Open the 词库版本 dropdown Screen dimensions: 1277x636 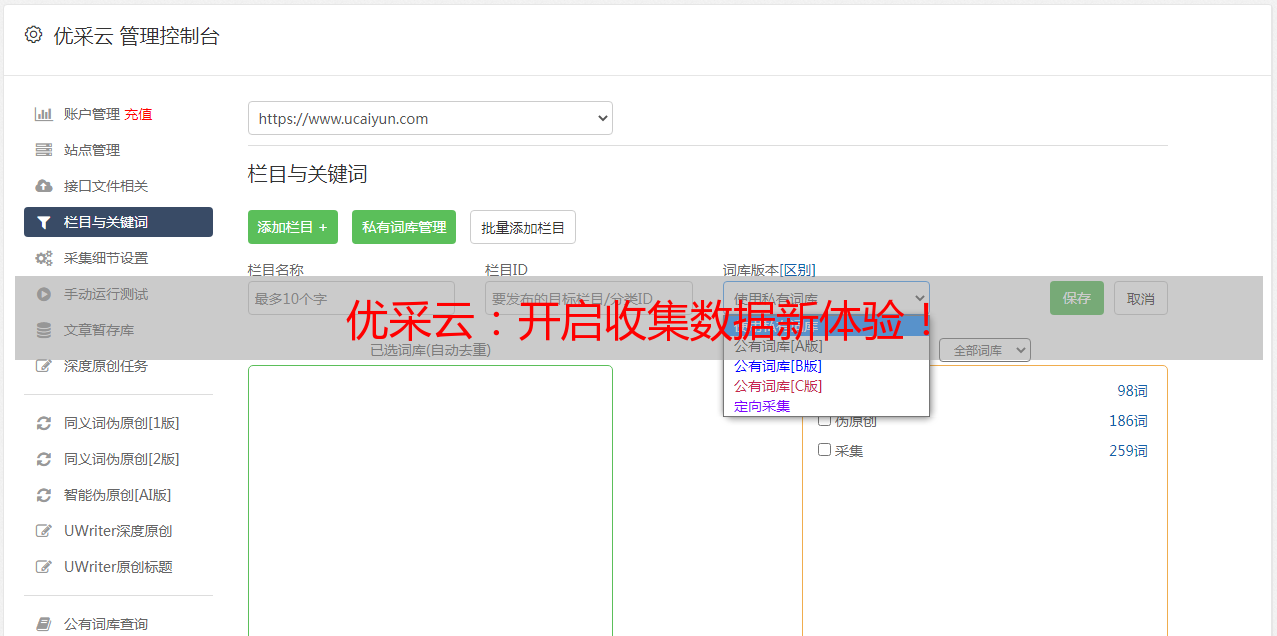[826, 298]
